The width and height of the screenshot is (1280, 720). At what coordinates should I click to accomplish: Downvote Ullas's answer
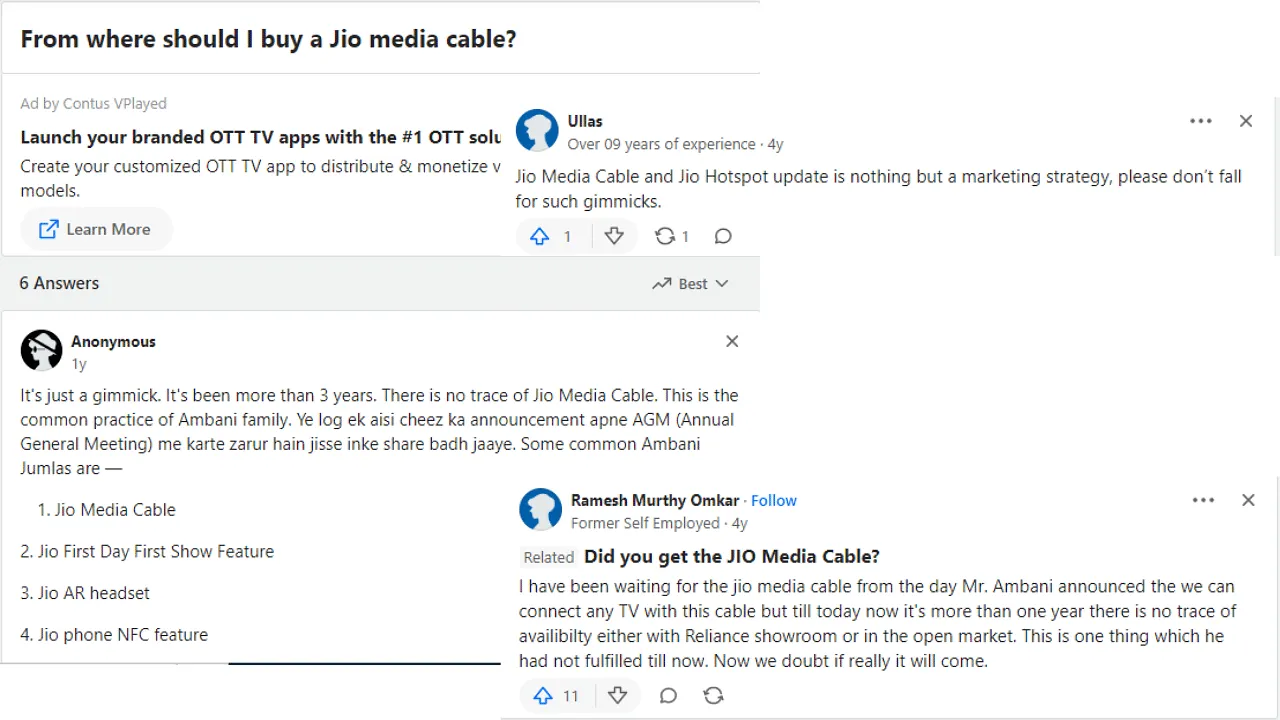pos(614,236)
